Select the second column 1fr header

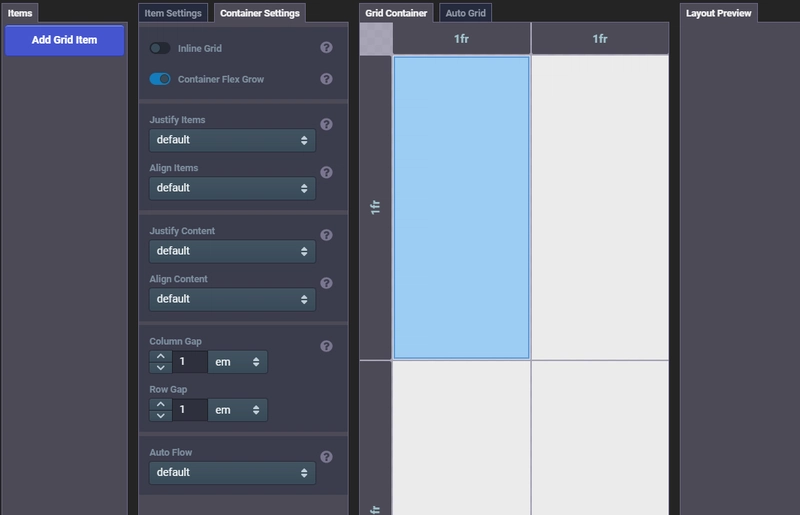click(600, 39)
